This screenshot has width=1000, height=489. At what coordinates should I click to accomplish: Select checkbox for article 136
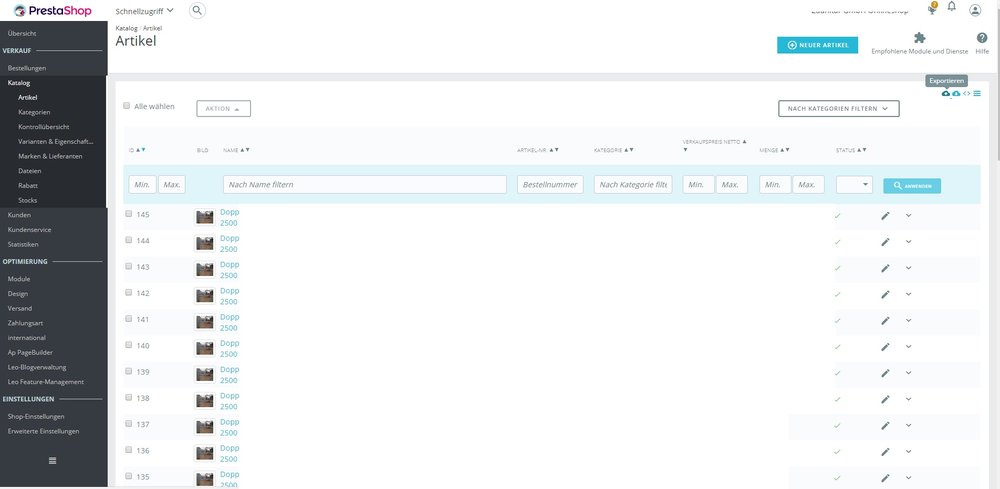coord(129,449)
